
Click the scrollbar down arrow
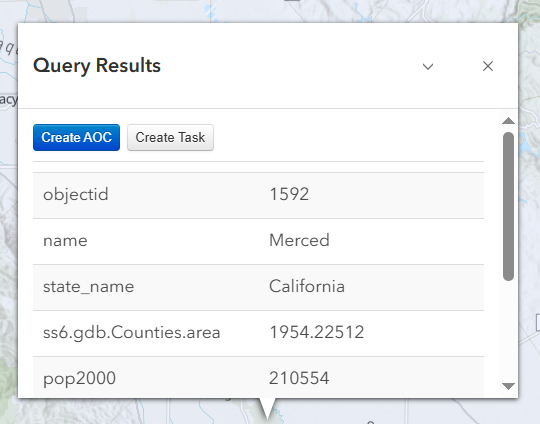point(508,386)
